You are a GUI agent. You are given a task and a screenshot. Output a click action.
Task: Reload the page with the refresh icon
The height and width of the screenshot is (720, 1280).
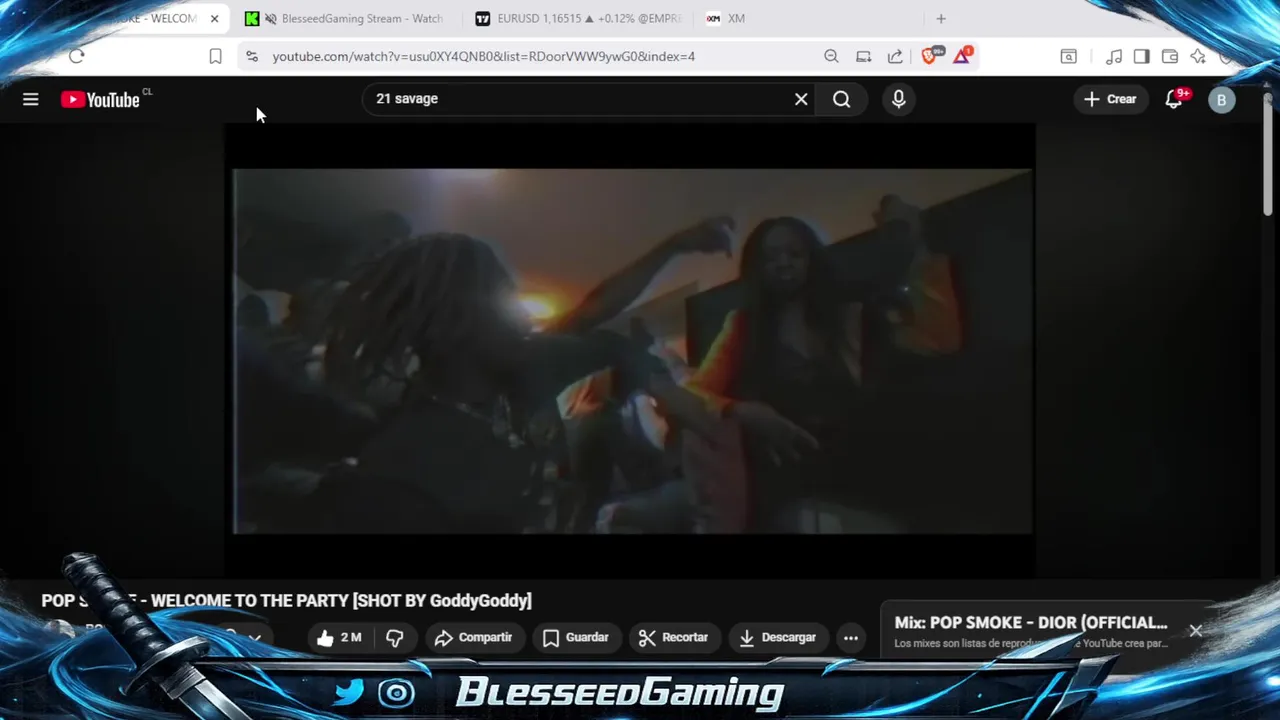coord(77,56)
